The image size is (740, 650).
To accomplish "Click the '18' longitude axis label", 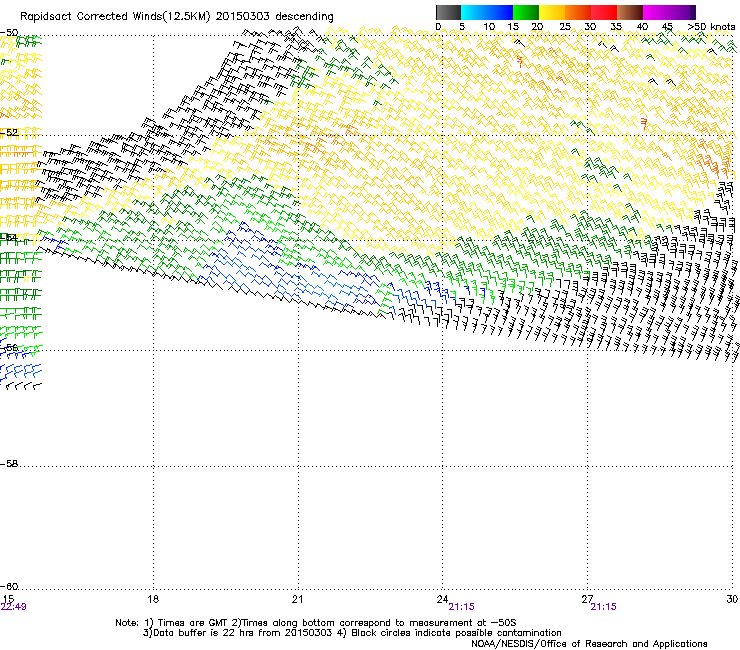I will click(x=153, y=599).
